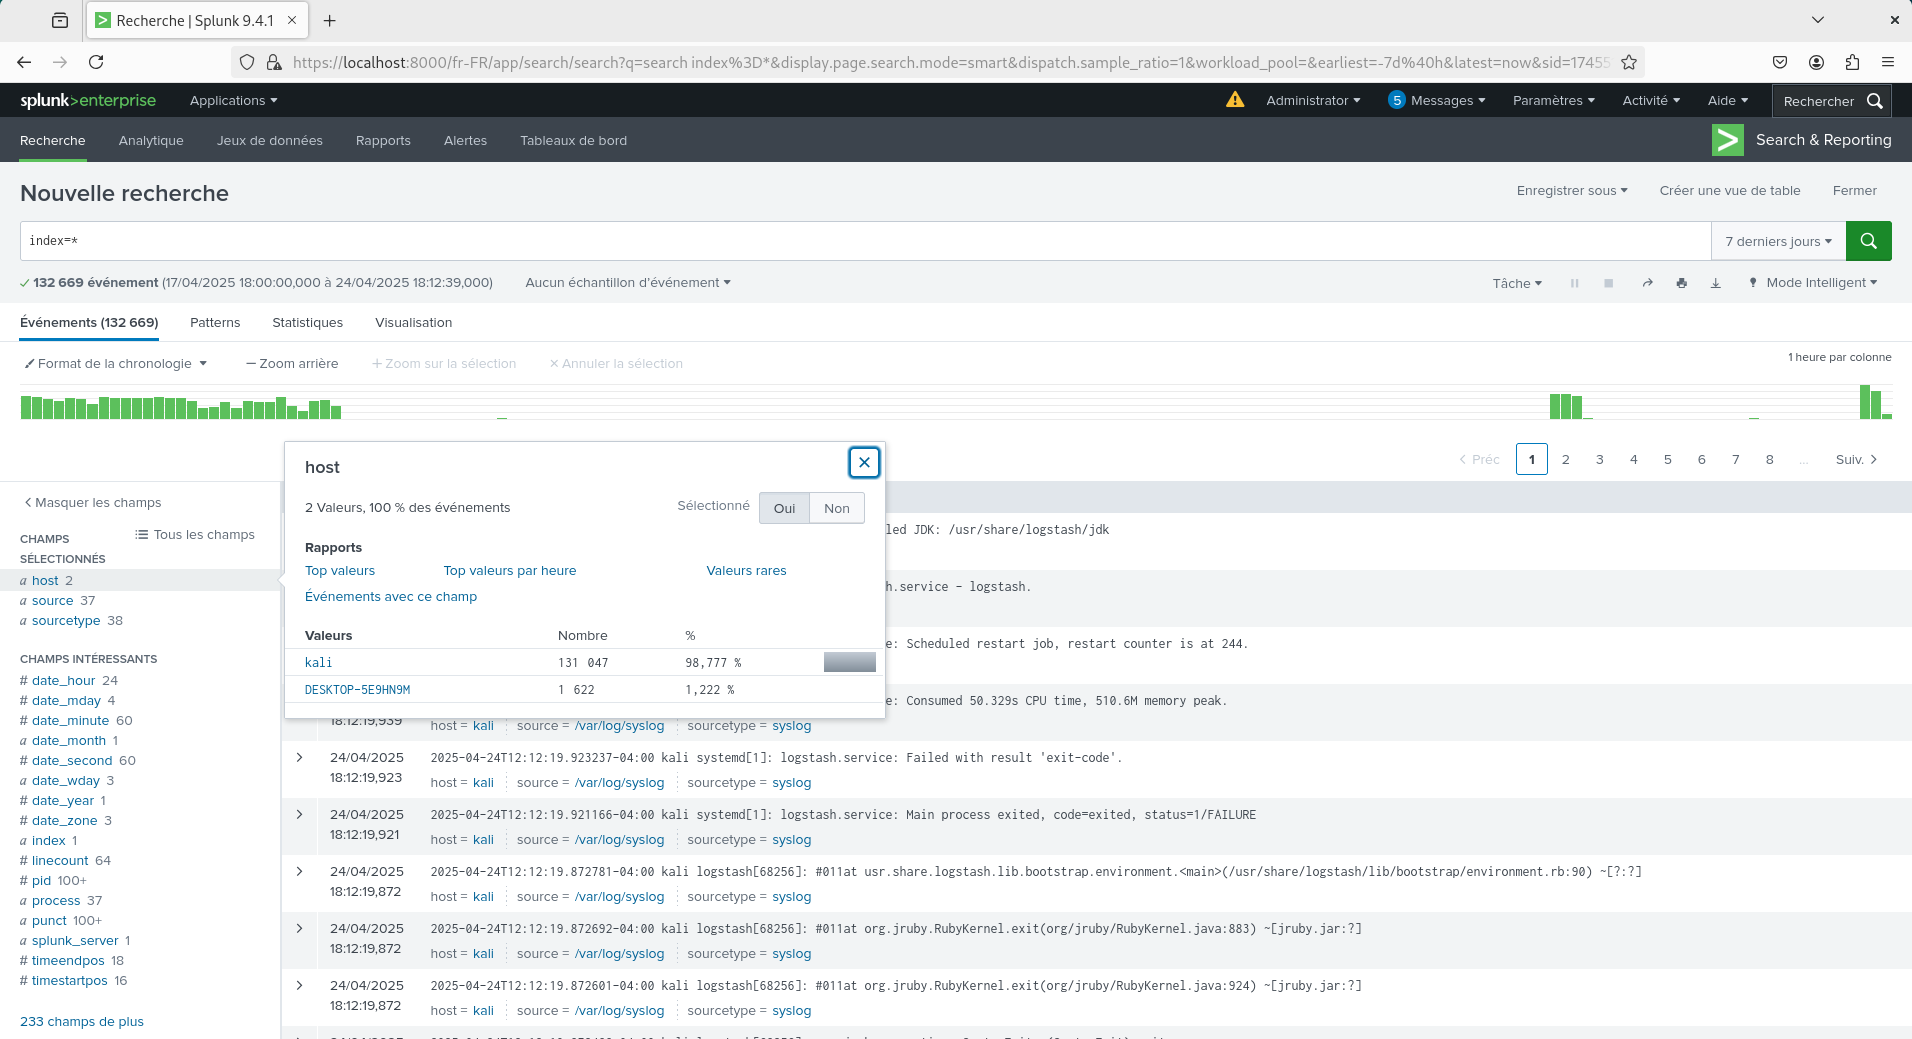Image resolution: width=1912 pixels, height=1039 pixels.
Task: Open Valeurs rares report link
Action: 746,571
